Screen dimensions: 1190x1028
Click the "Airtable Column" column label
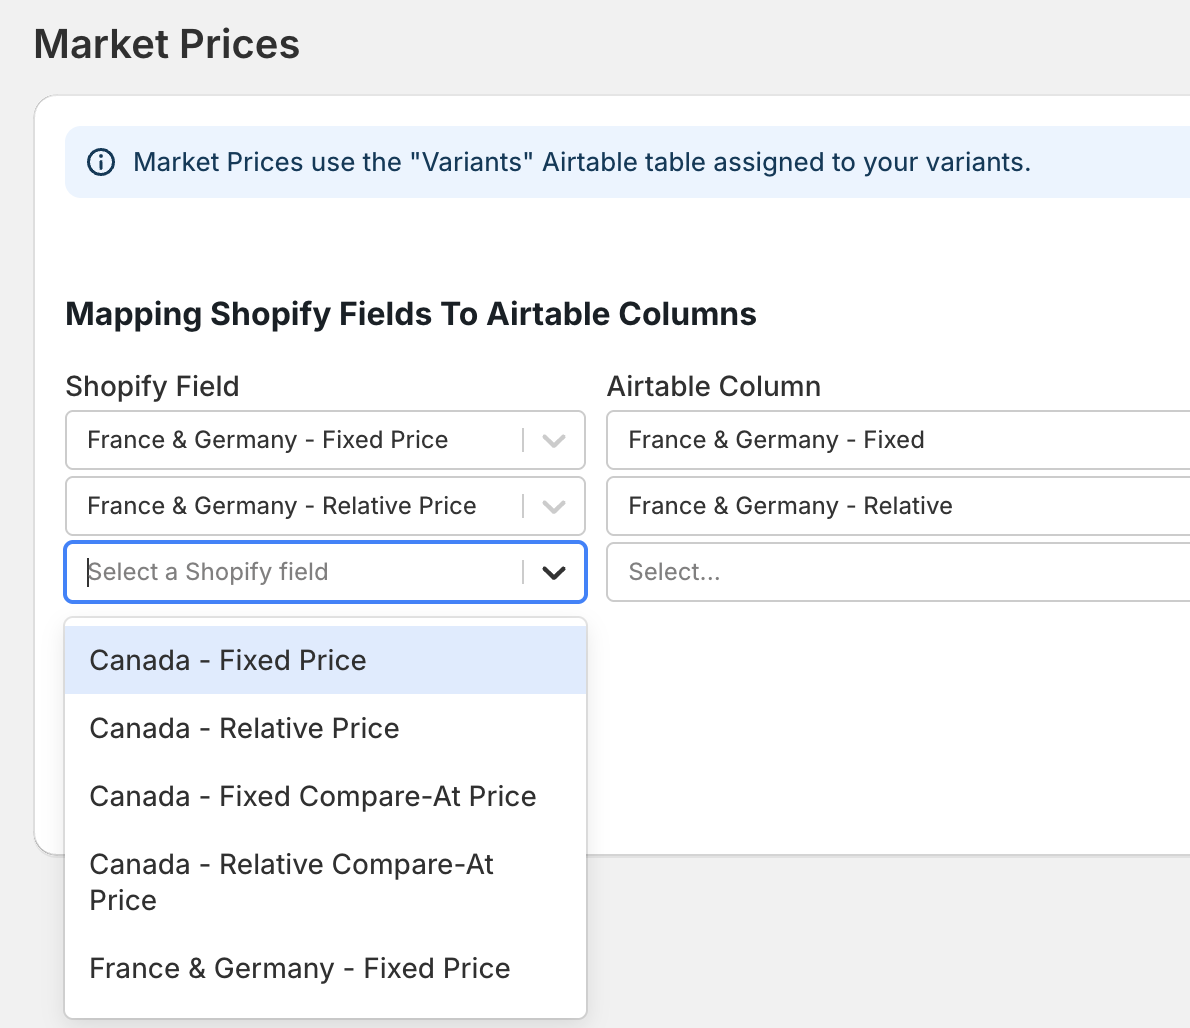pyautogui.click(x=714, y=386)
